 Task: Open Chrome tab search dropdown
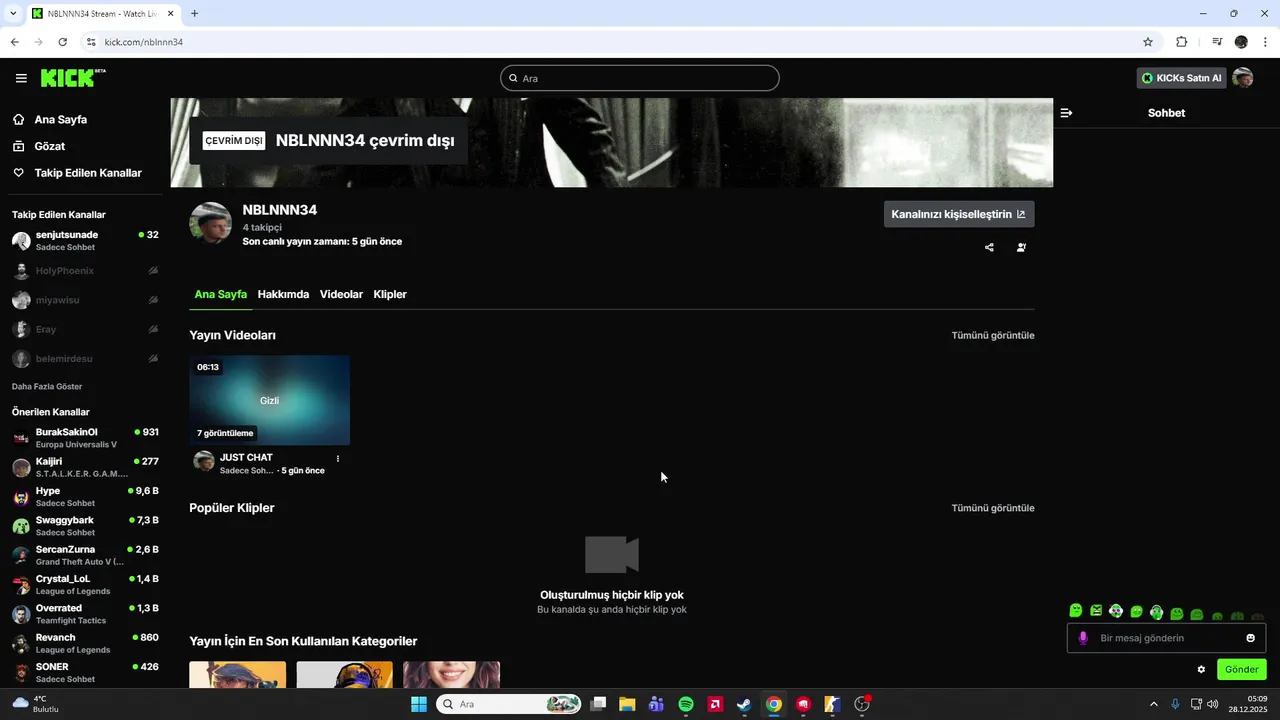click(x=14, y=14)
